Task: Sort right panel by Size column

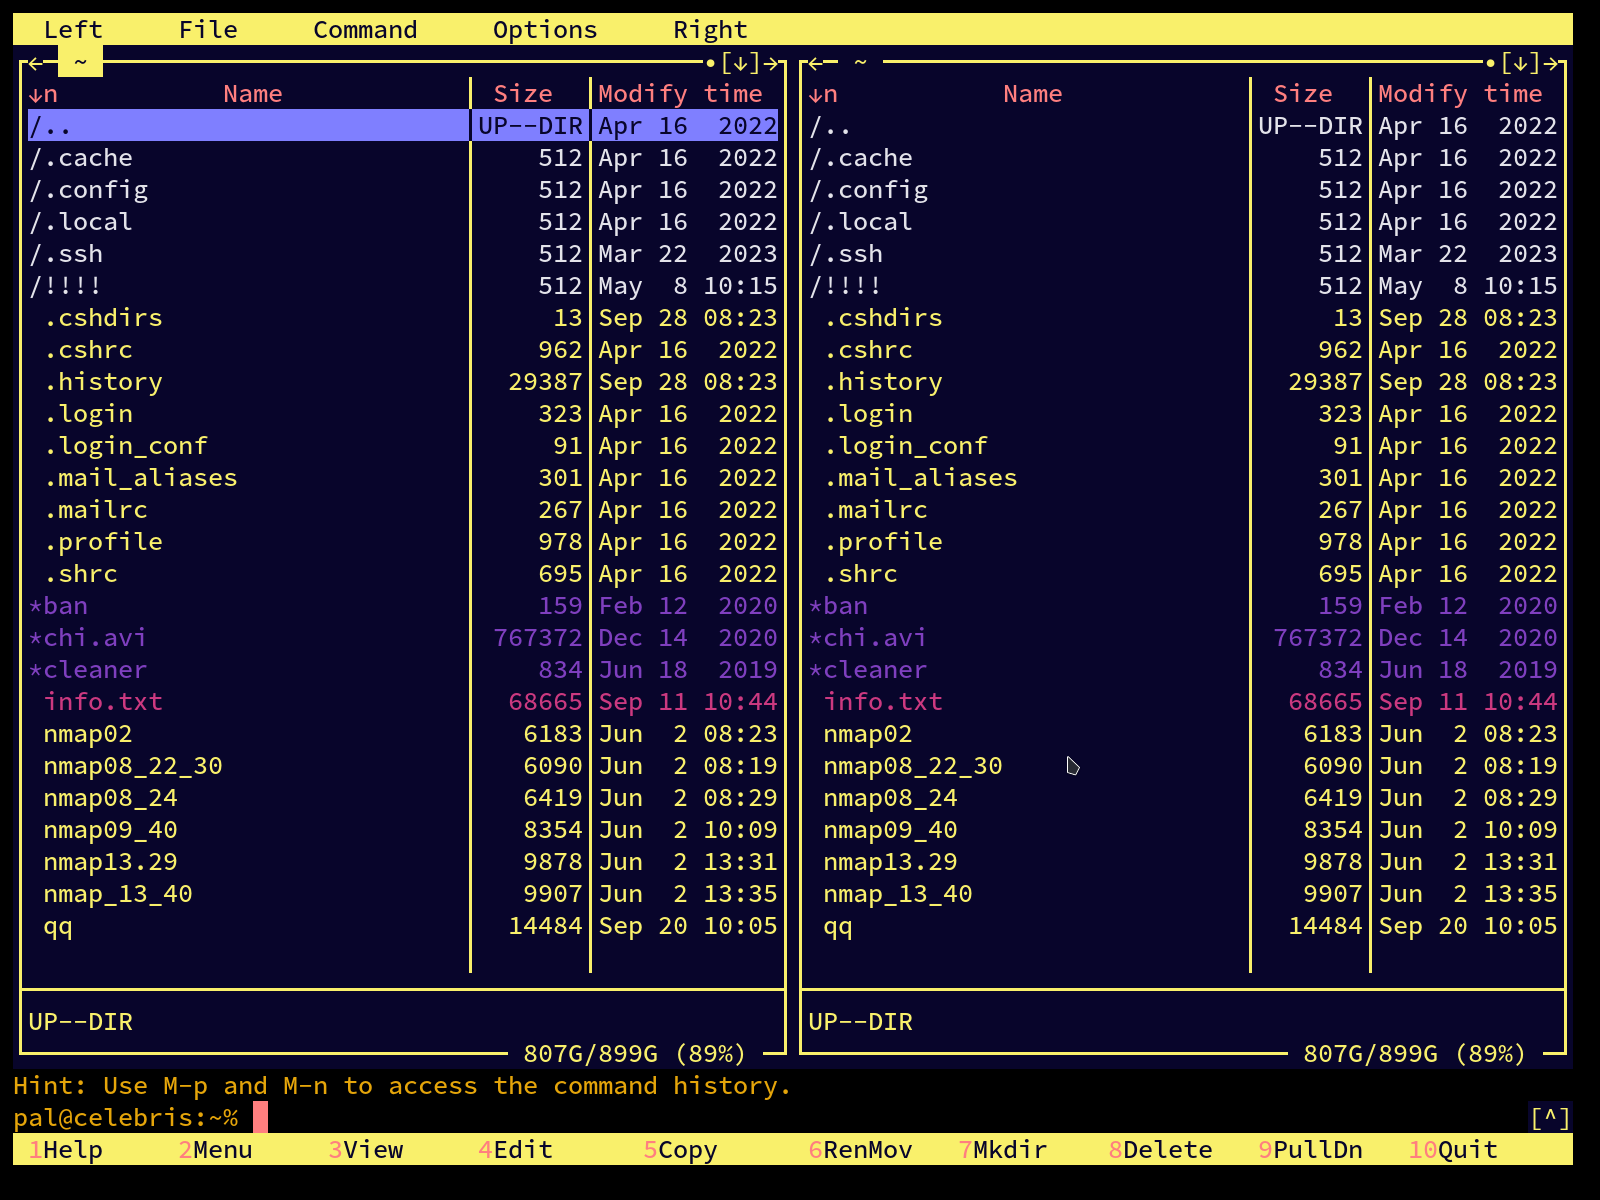Action: click(x=1303, y=94)
